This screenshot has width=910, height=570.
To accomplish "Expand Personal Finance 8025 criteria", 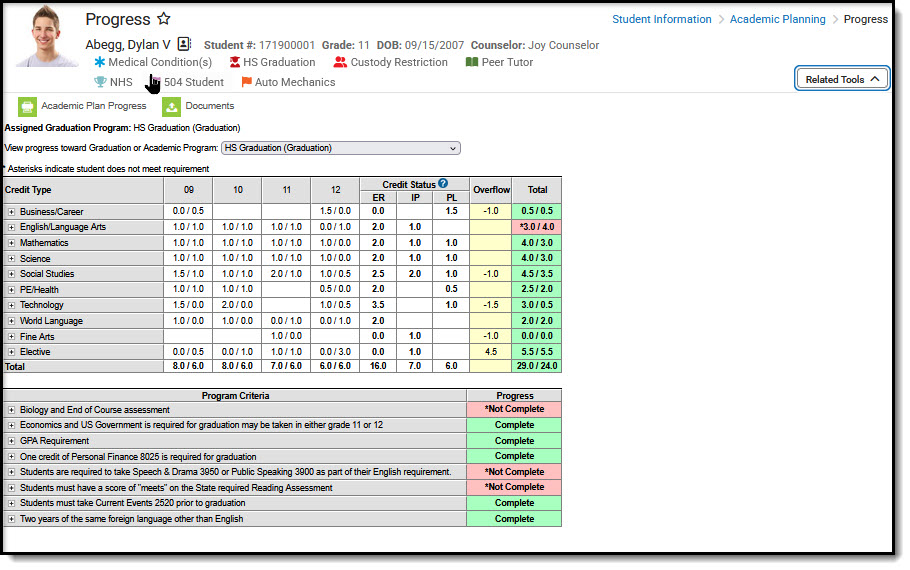I will (11, 457).
